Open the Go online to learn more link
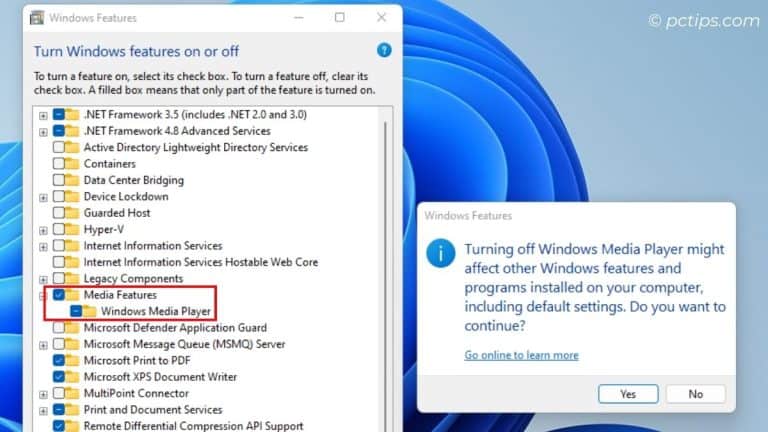Image resolution: width=768 pixels, height=432 pixels. click(x=521, y=355)
